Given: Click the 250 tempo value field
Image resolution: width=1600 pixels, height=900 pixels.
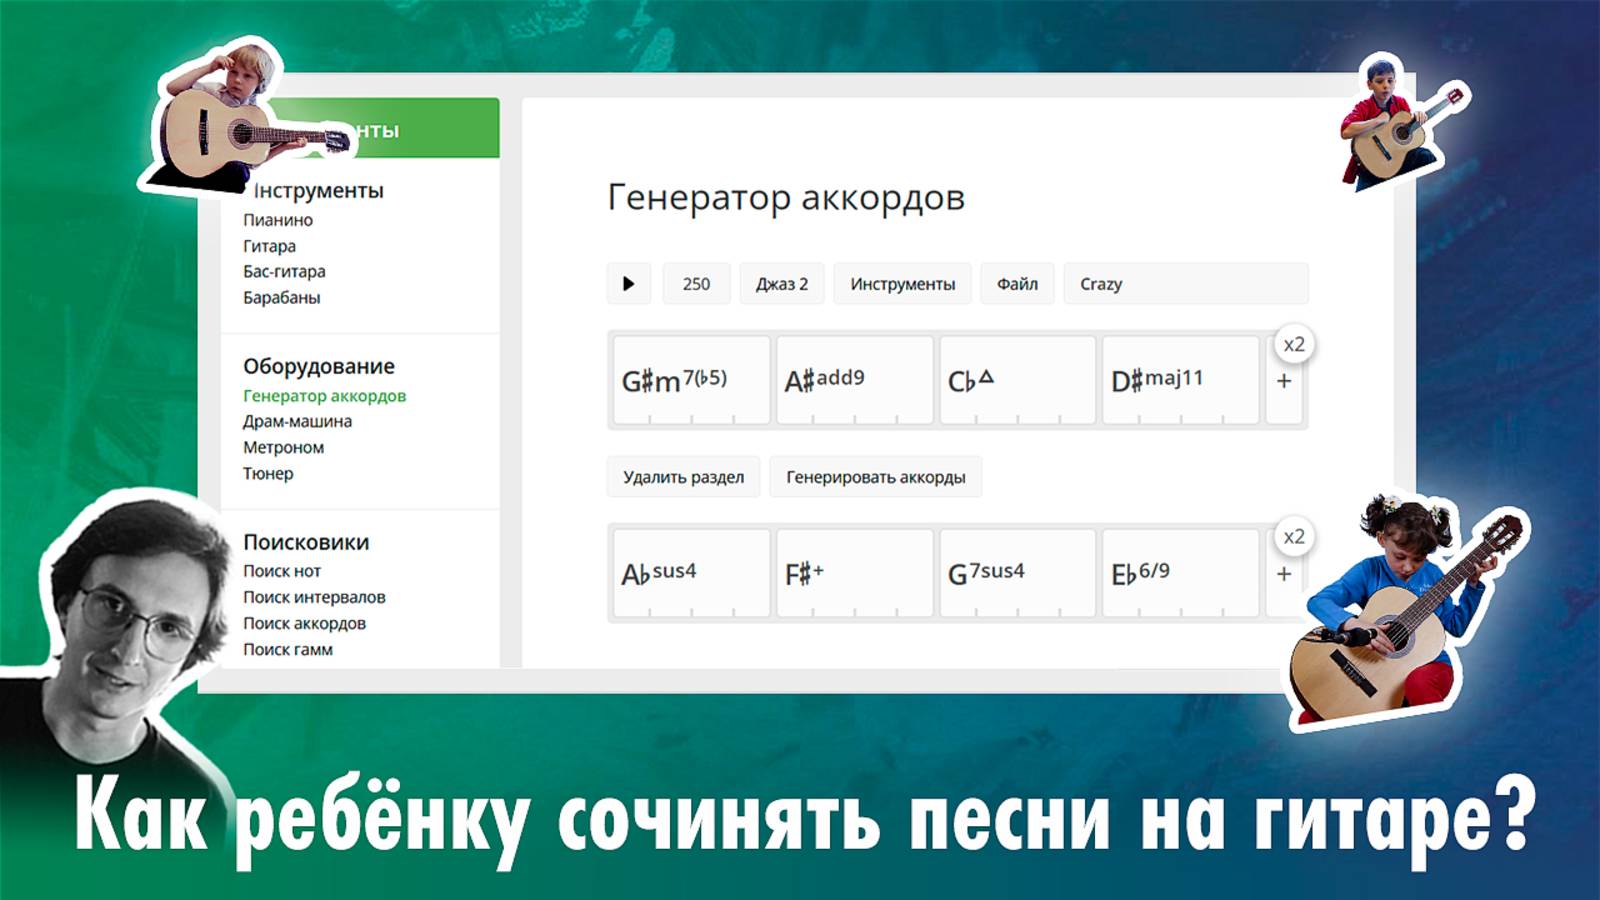Looking at the screenshot, I should tap(696, 284).
